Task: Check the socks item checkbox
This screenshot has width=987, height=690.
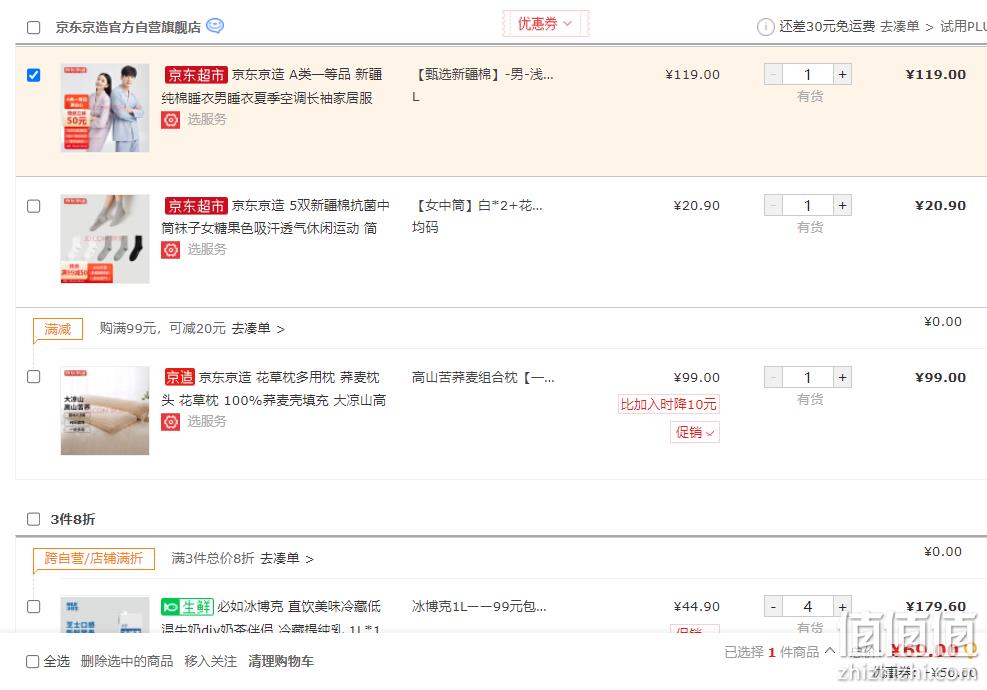Action: (33, 206)
